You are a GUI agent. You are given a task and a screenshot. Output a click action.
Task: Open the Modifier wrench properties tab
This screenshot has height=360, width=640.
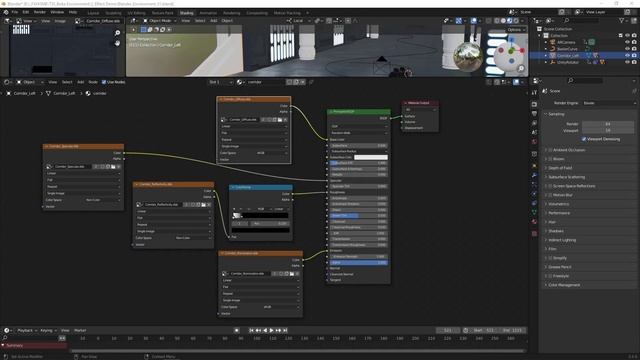pyautogui.click(x=534, y=175)
